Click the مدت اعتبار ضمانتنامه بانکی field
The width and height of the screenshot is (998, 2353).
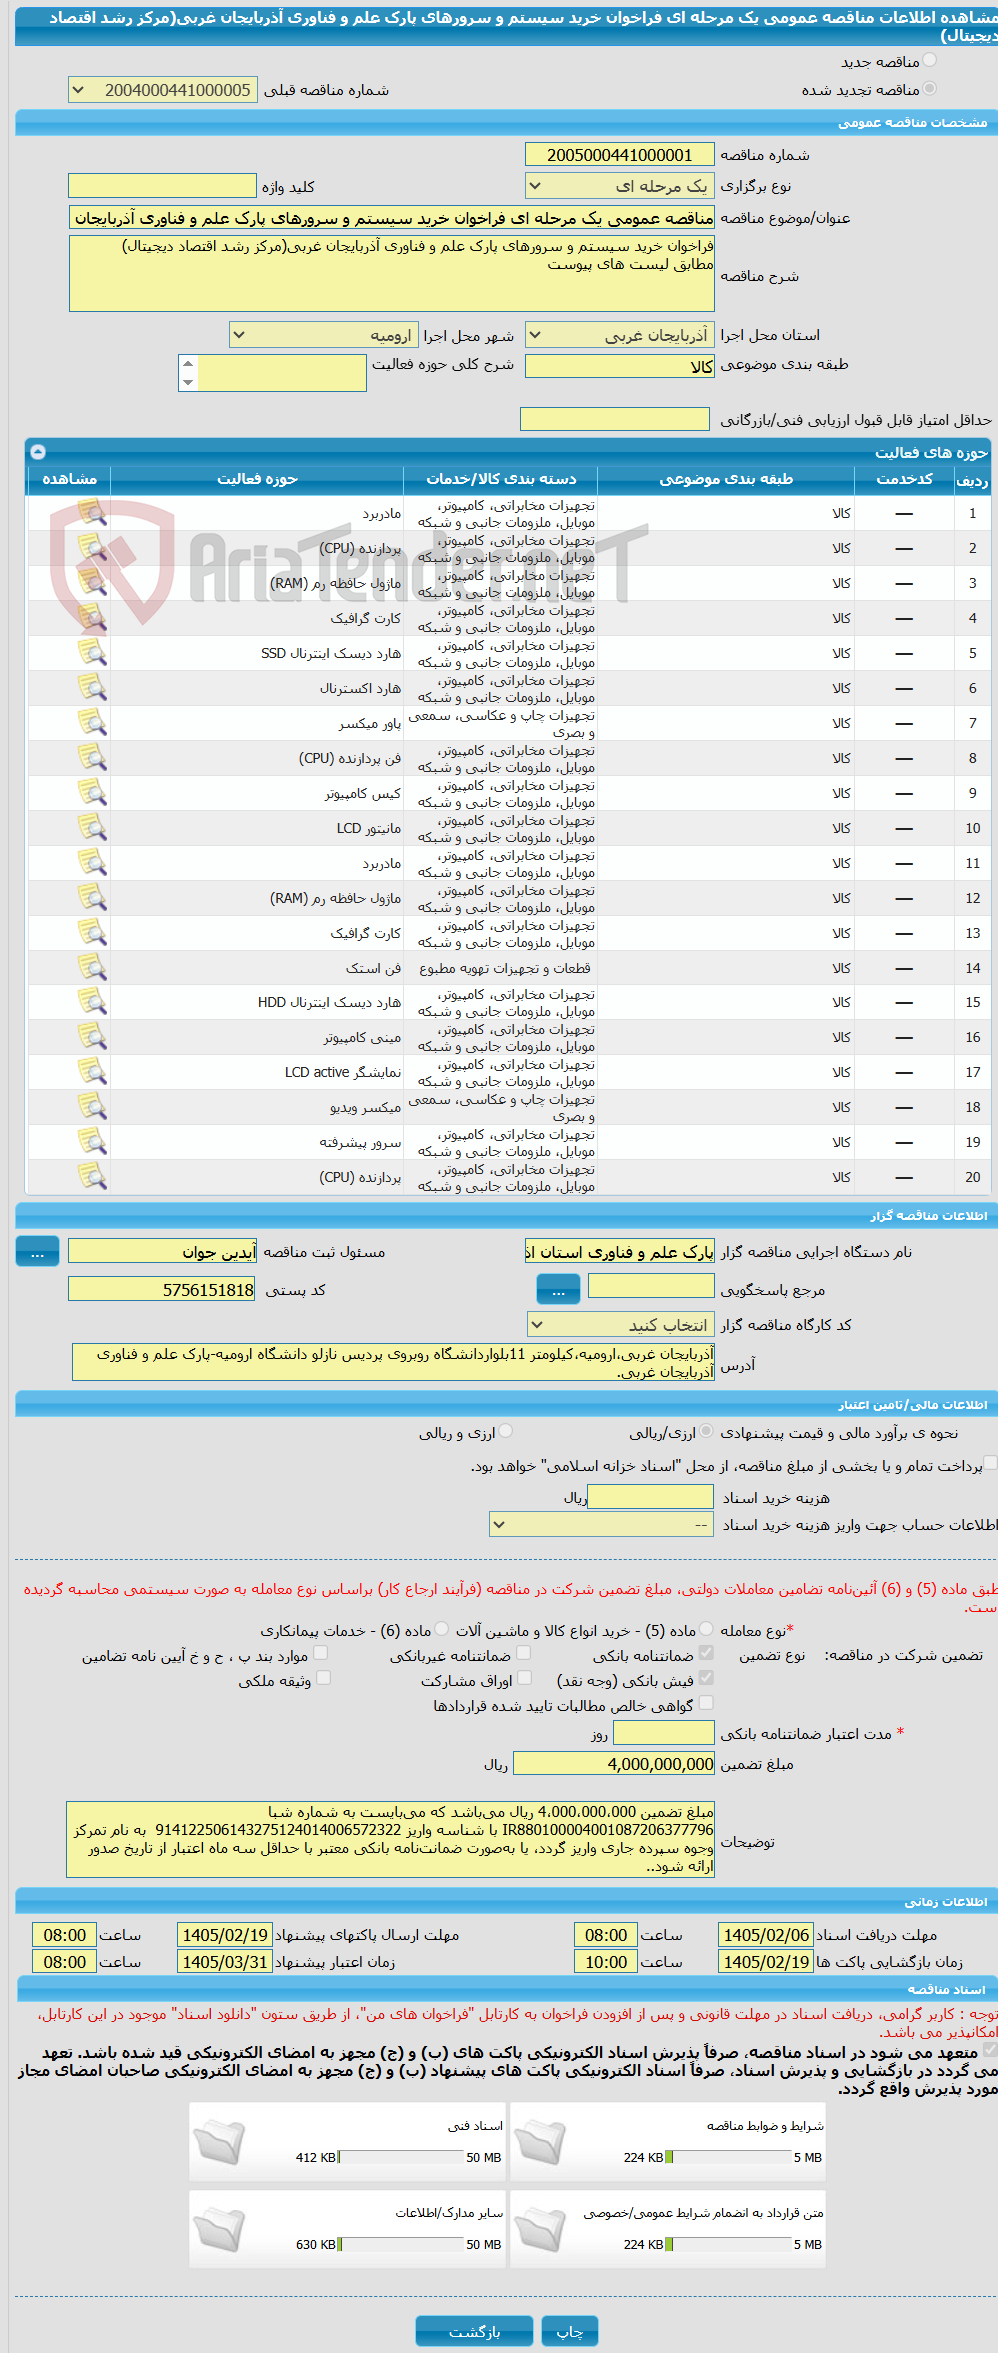coord(664,1733)
